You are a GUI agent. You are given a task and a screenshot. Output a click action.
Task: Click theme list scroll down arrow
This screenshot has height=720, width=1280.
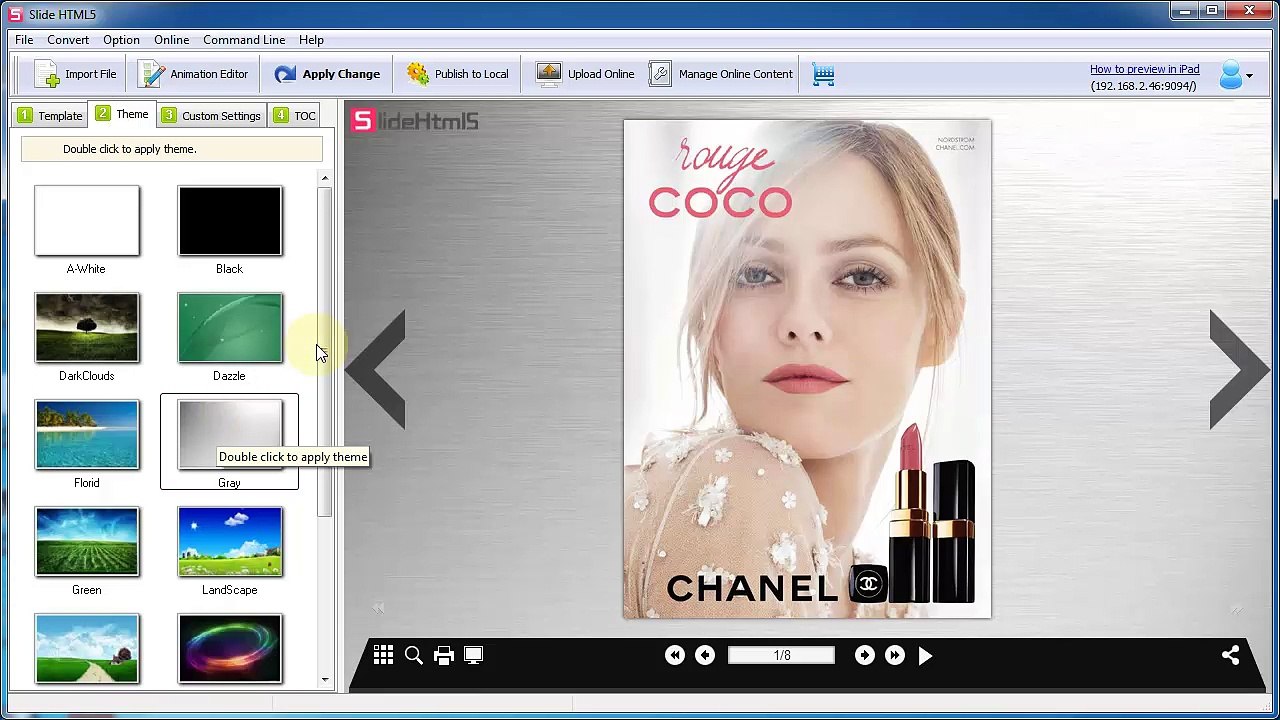pos(325,680)
